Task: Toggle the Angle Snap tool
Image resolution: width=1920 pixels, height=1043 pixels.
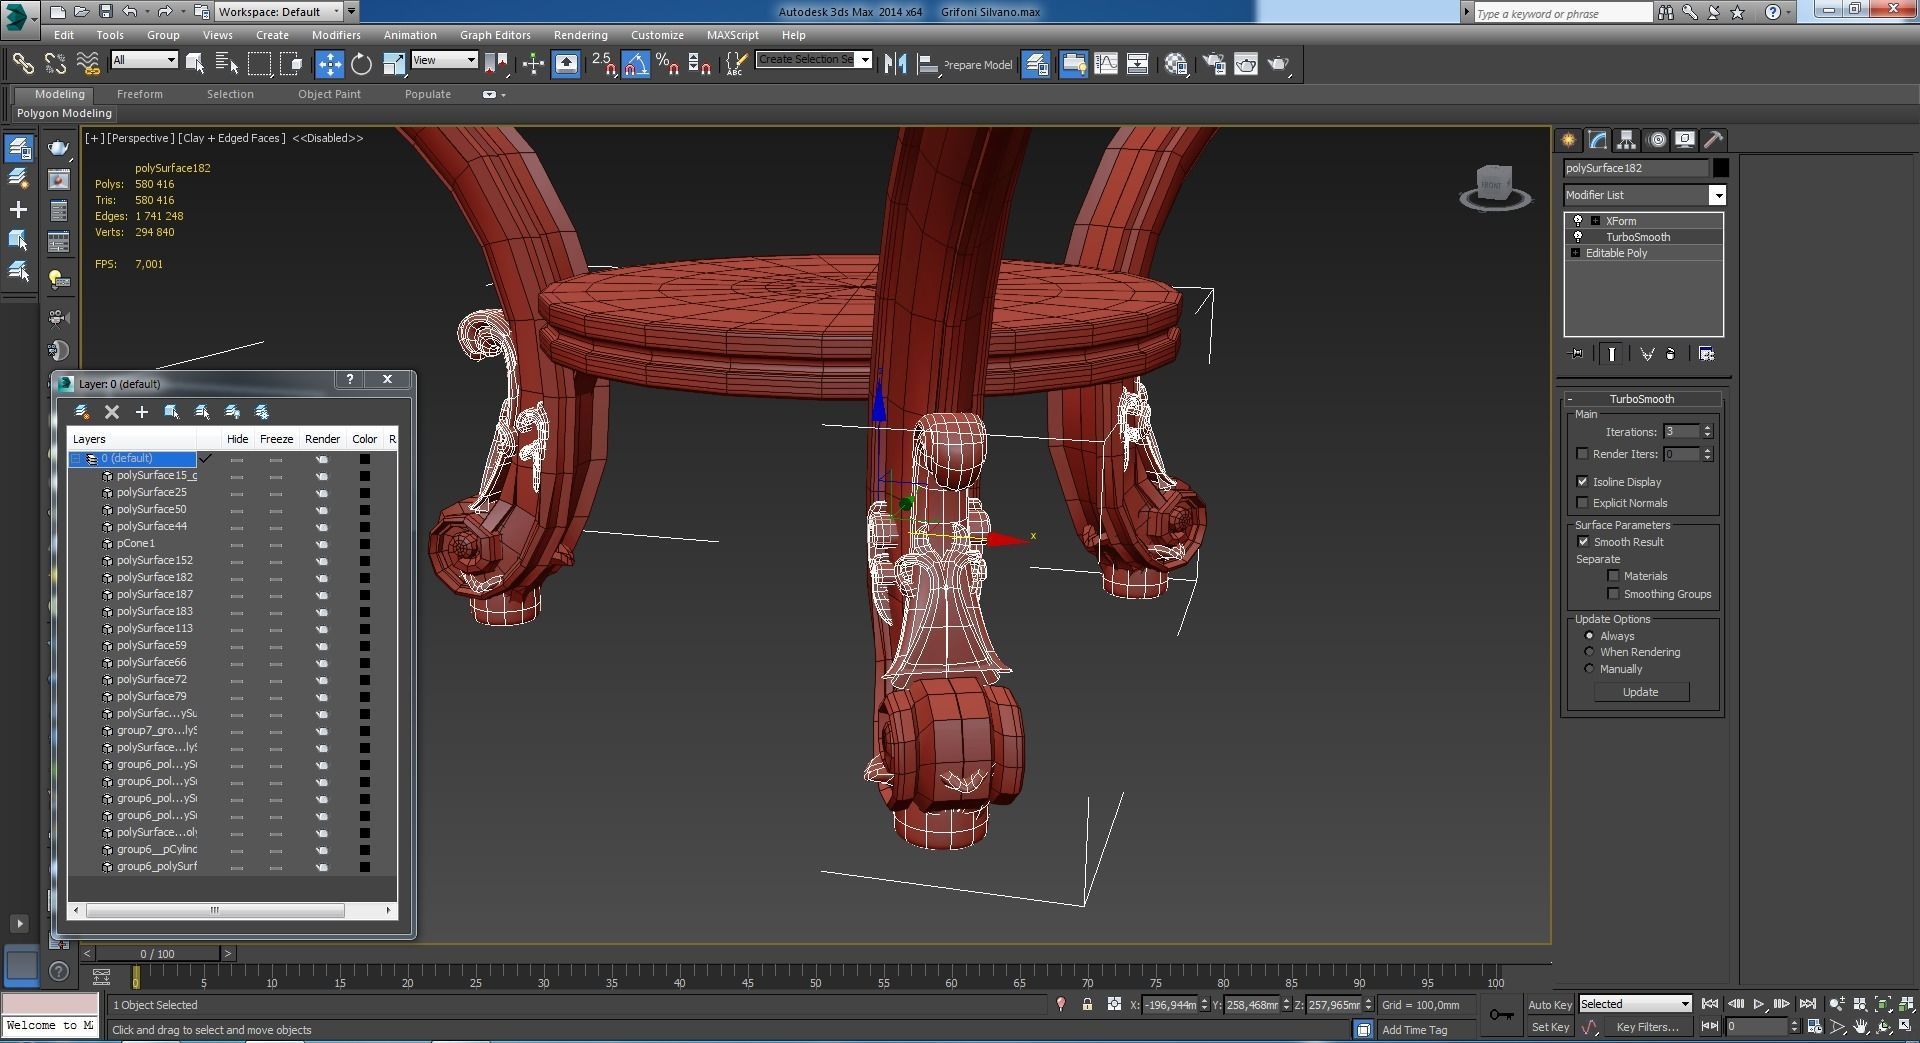Action: [x=636, y=64]
